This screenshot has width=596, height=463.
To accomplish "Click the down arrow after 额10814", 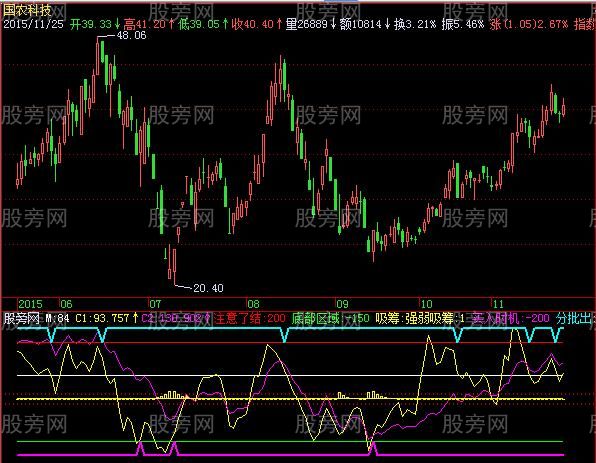I will coord(388,24).
